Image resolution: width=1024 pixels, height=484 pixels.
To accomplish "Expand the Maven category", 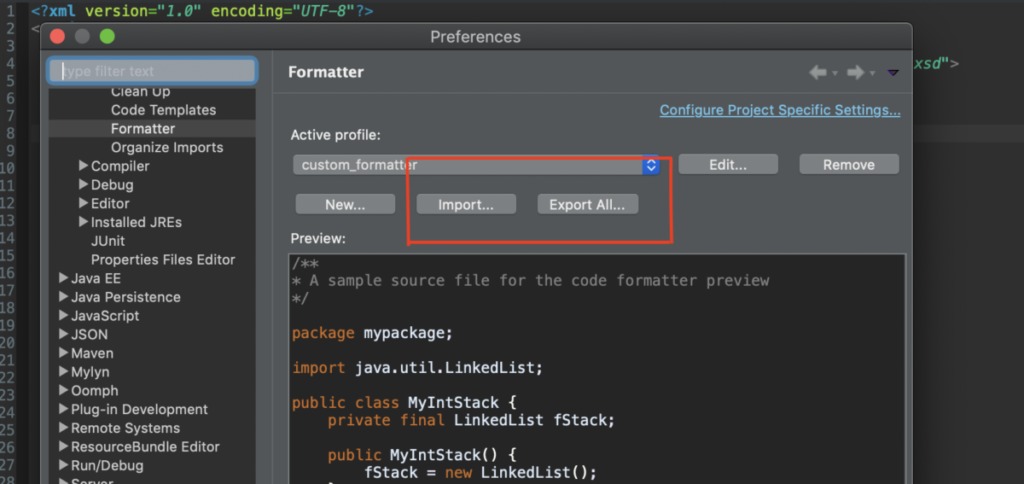I will point(63,353).
